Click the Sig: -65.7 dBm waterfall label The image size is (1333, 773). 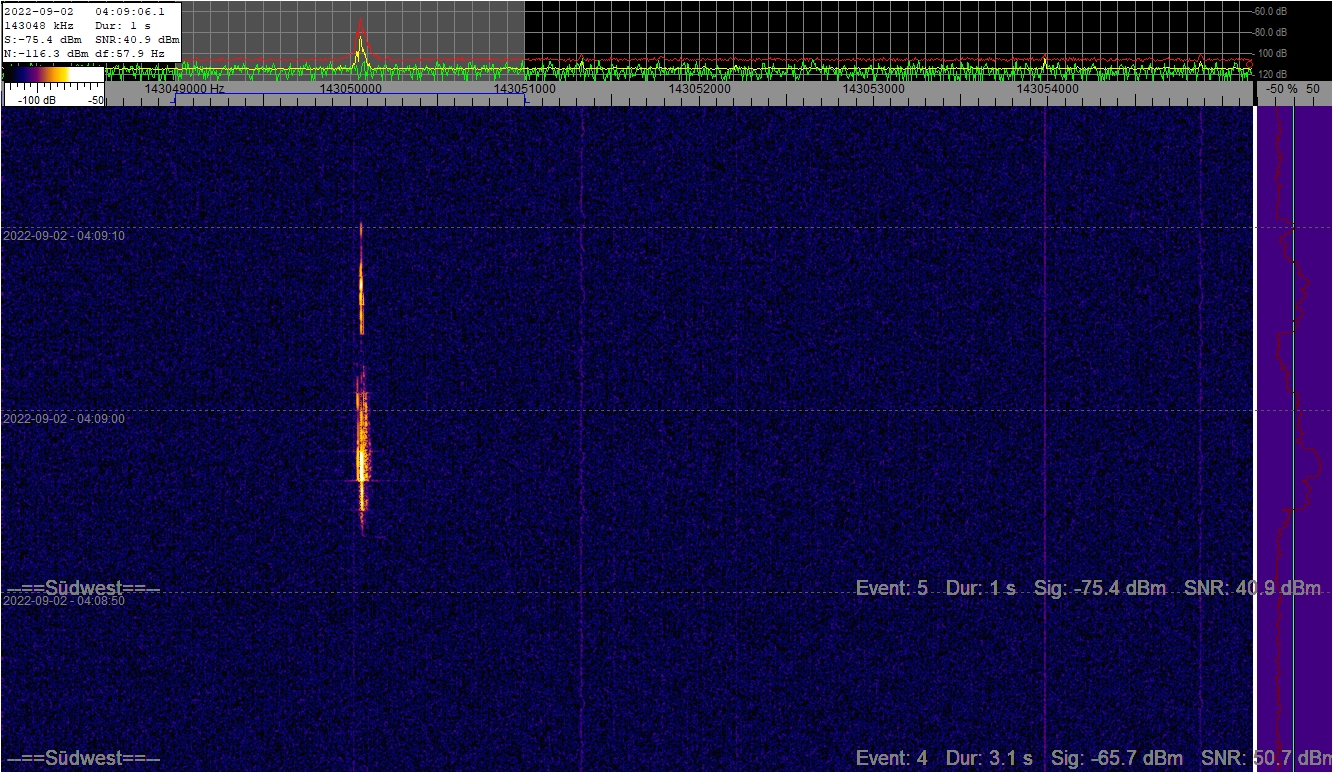[1116, 758]
